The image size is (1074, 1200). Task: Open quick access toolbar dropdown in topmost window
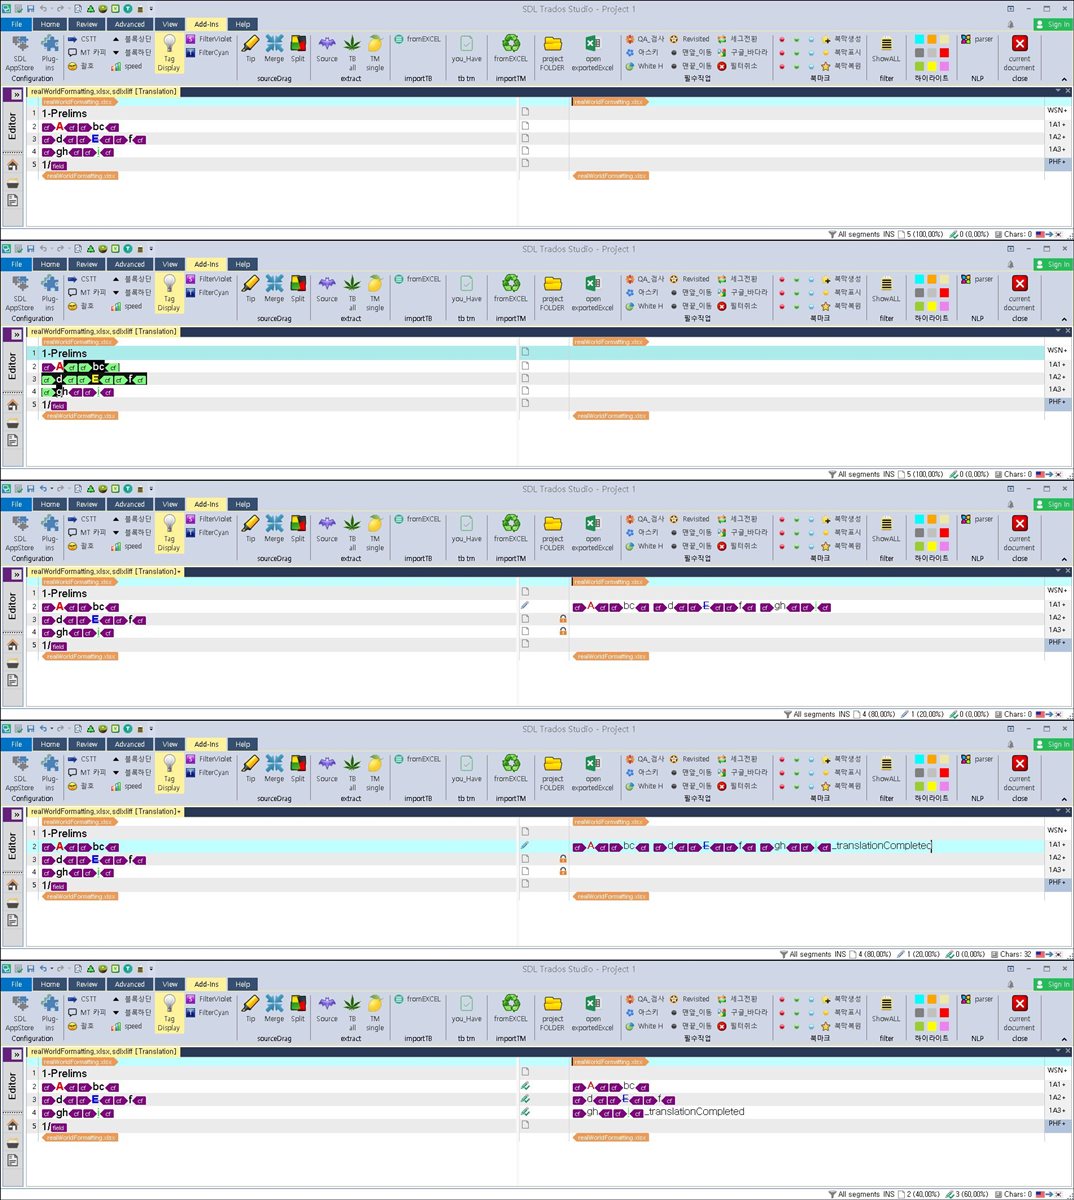(x=151, y=9)
